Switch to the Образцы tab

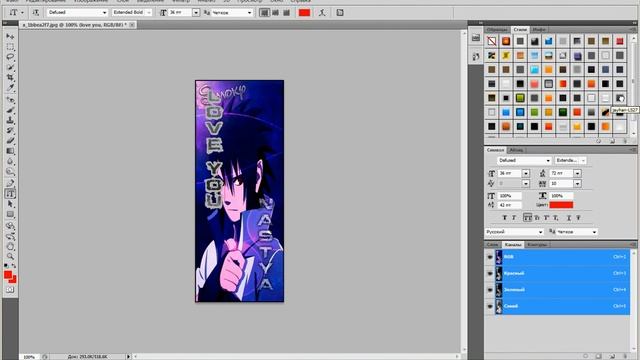(497, 30)
